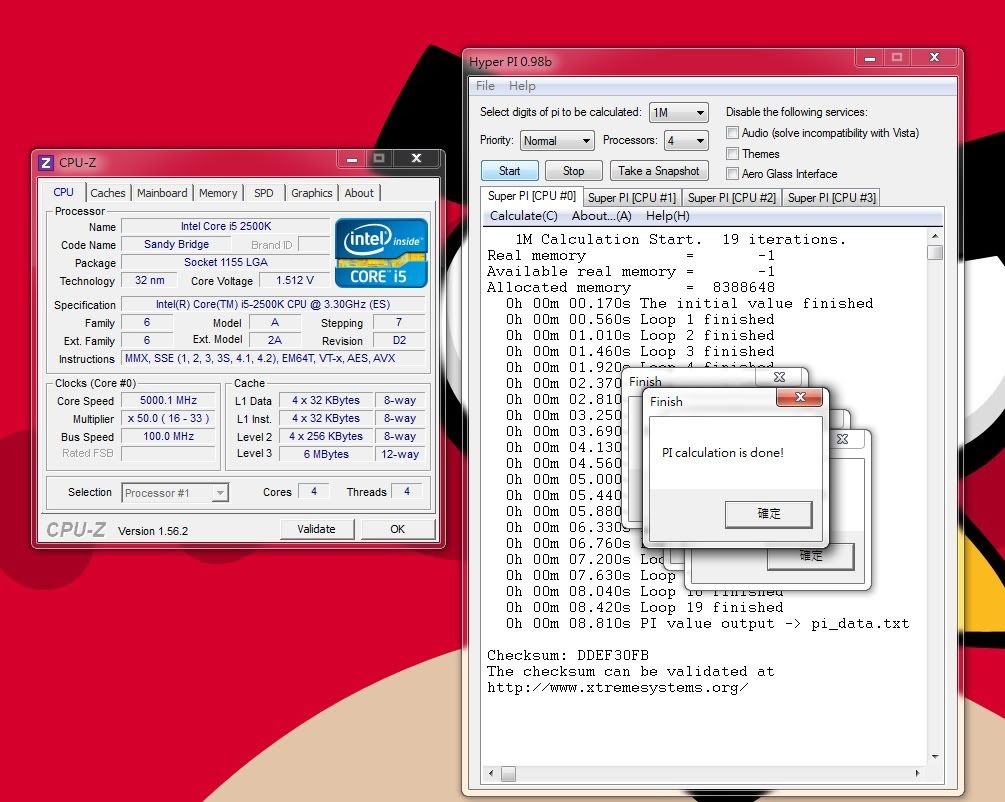The width and height of the screenshot is (1005, 802).
Task: Enable the Audio service disable checkbox
Action: click(733, 133)
